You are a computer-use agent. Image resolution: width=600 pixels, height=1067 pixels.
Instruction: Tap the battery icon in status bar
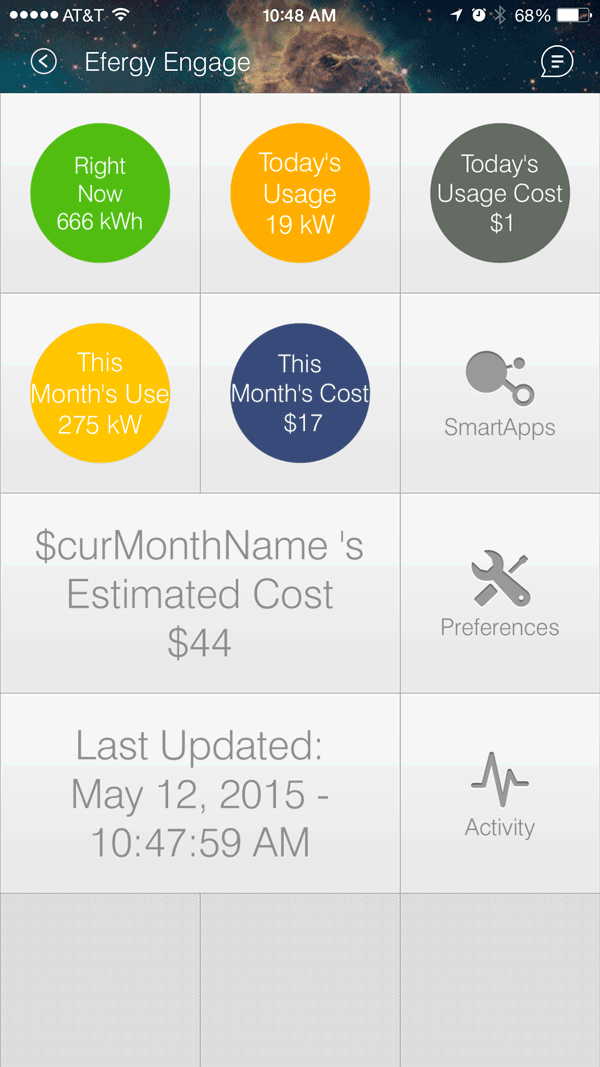573,15
